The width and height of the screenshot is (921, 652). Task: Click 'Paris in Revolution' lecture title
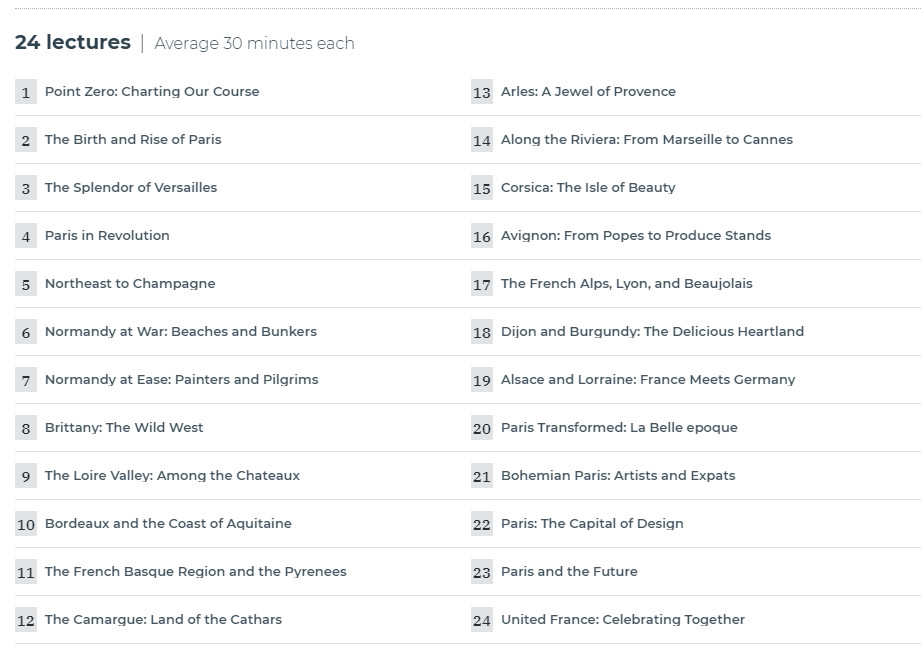[107, 236]
